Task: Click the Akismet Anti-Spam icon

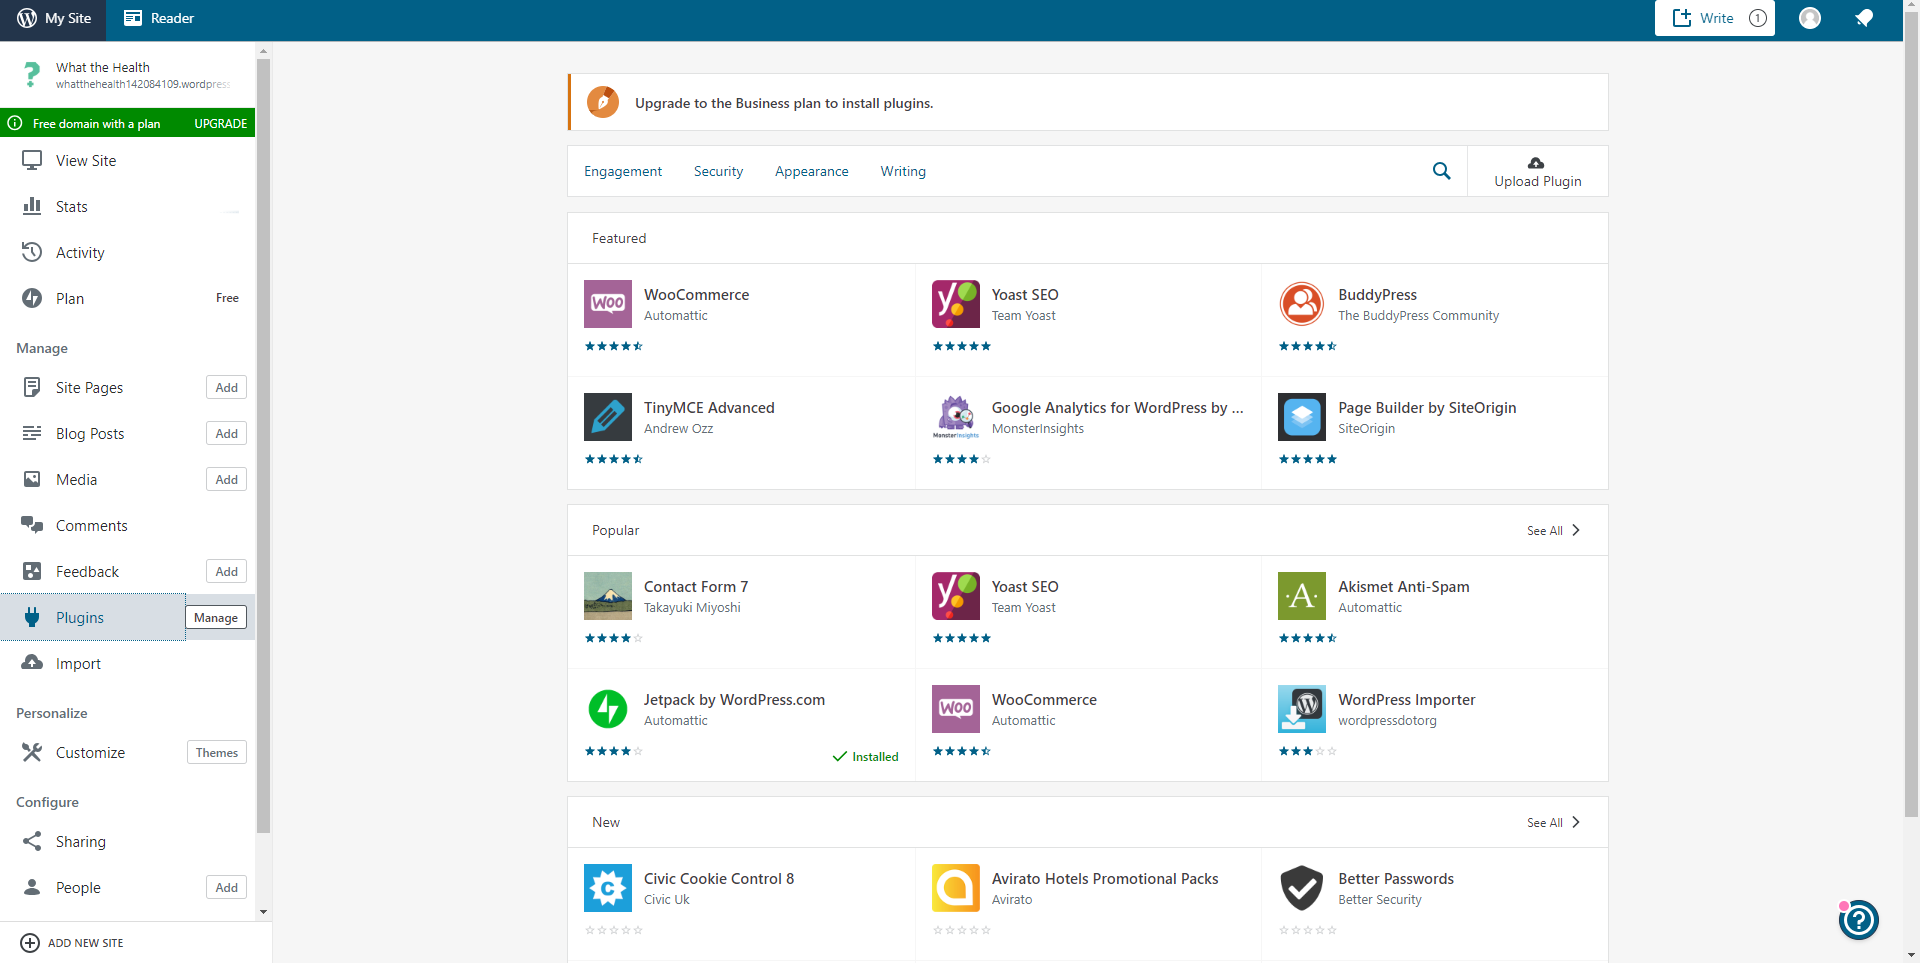Action: 1302,596
